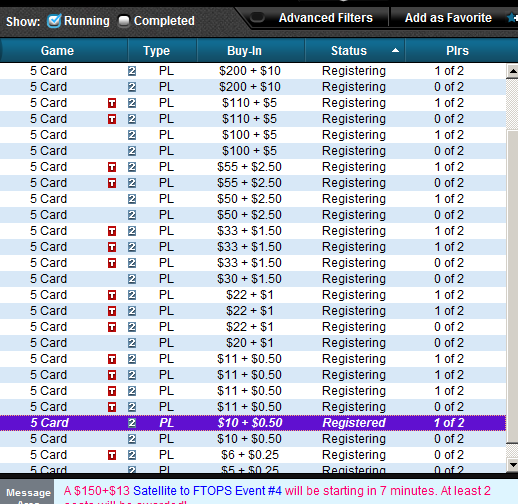Screen dimensions: 518x504
Task: Click heads-up 2 icon on $100 + $5 row with 0 of 2
Action: [x=132, y=151]
